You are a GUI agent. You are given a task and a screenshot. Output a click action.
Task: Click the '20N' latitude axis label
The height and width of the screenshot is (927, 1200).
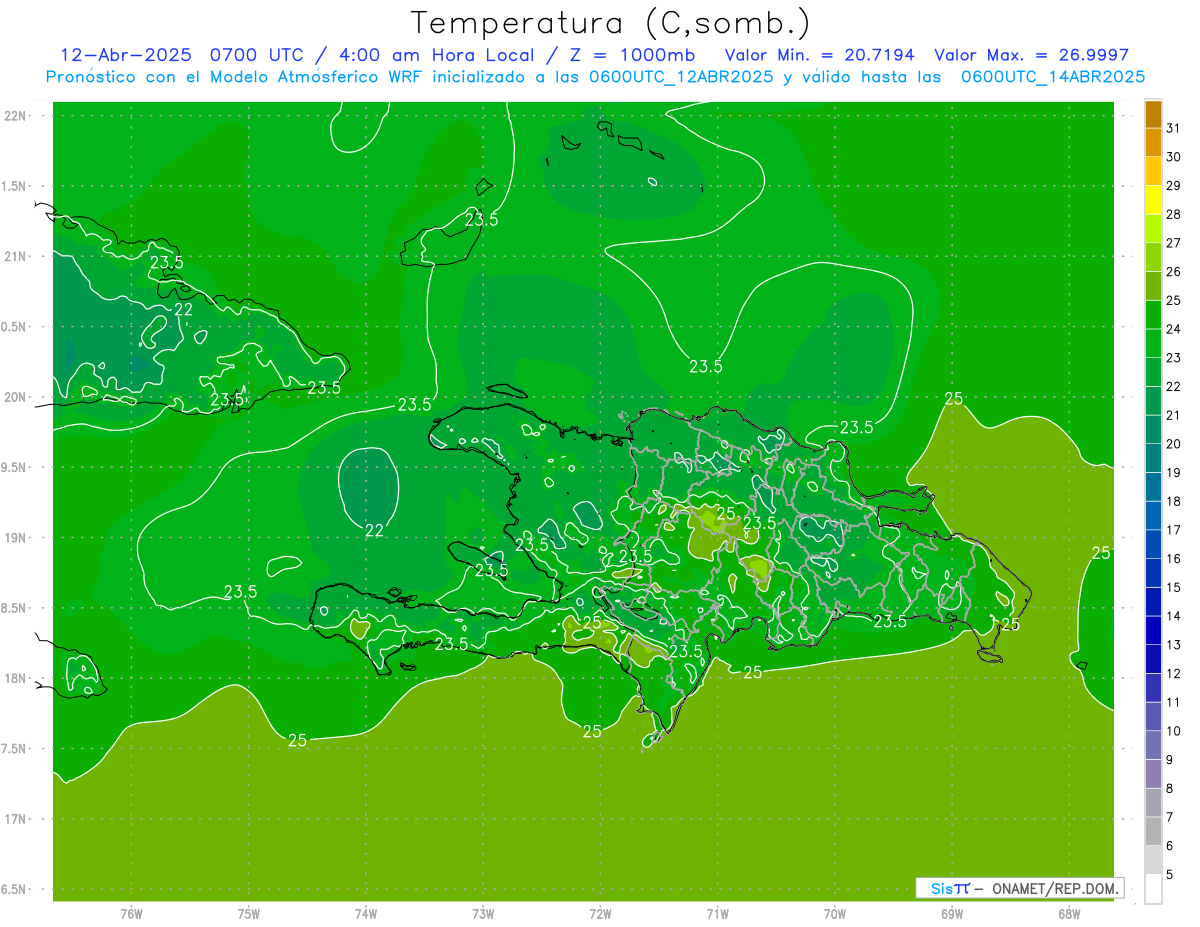pos(14,397)
